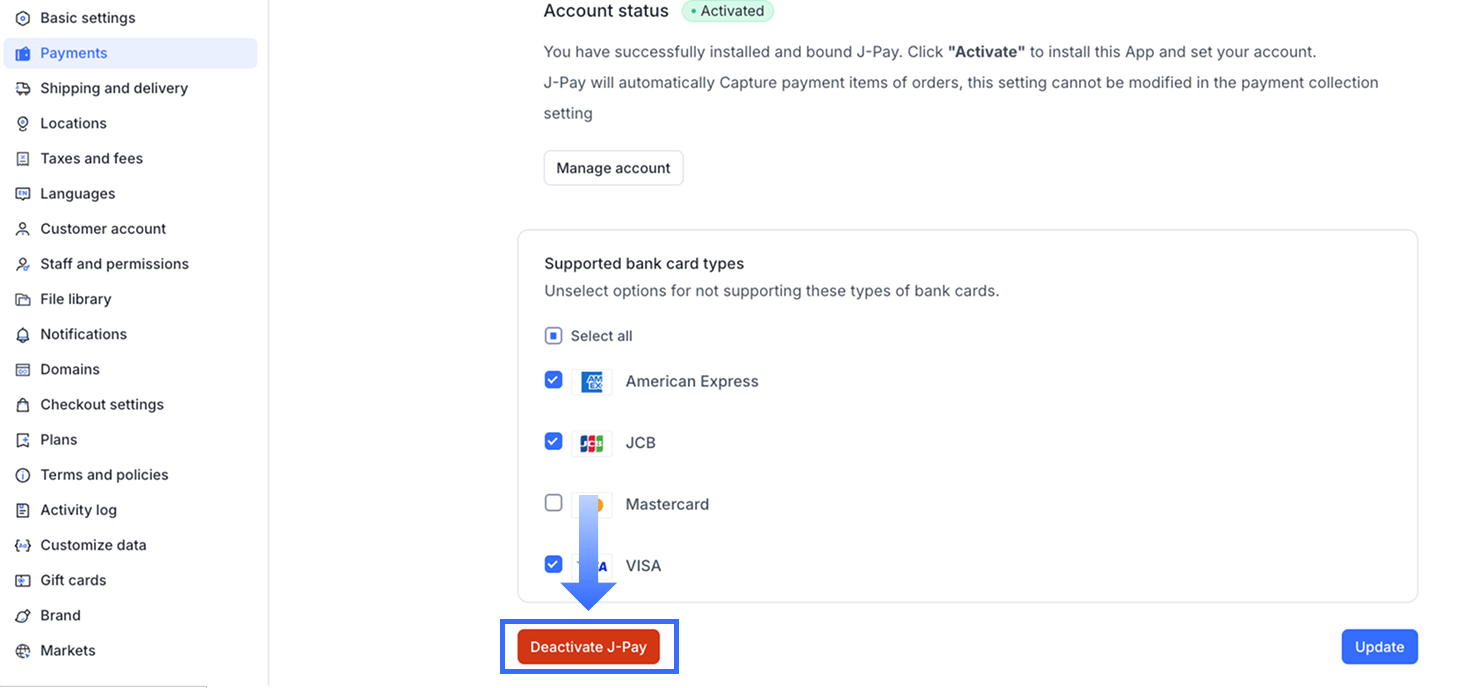Click the Markets globe icon
1462x688 pixels.
coord(23,650)
